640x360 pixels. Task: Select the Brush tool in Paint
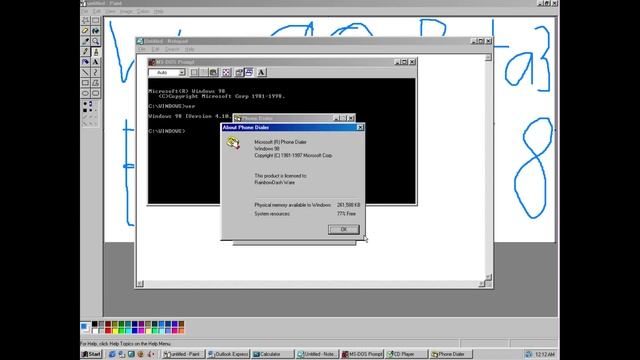pyautogui.click(x=96, y=51)
